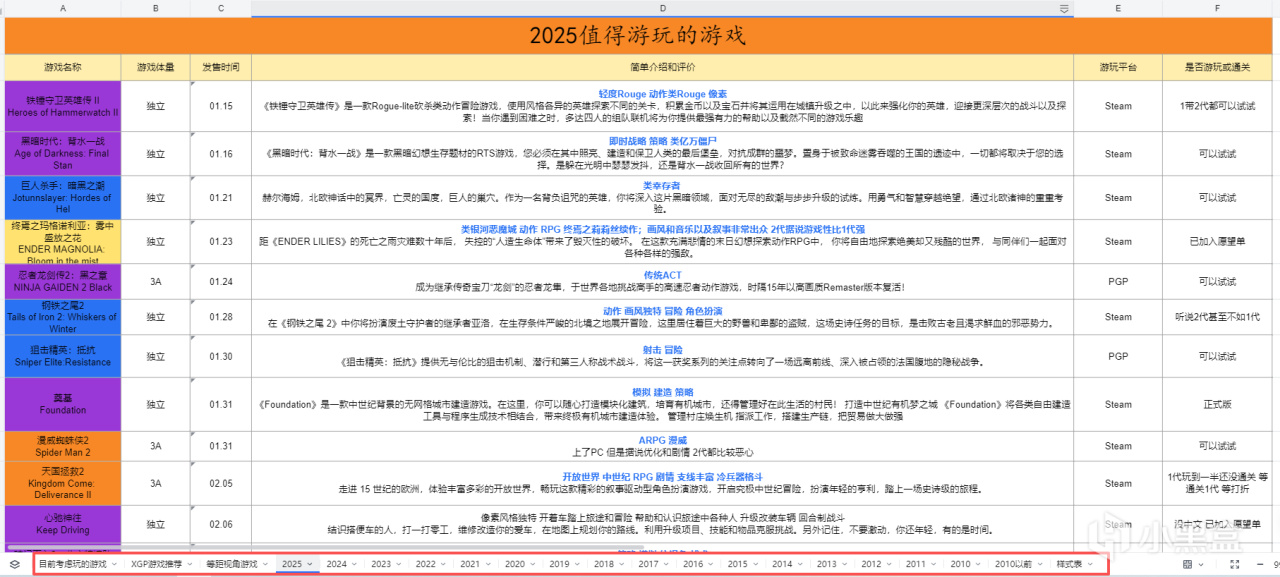Open the 2011 sheet tab
The width and height of the screenshot is (1280, 577).
tap(915, 564)
